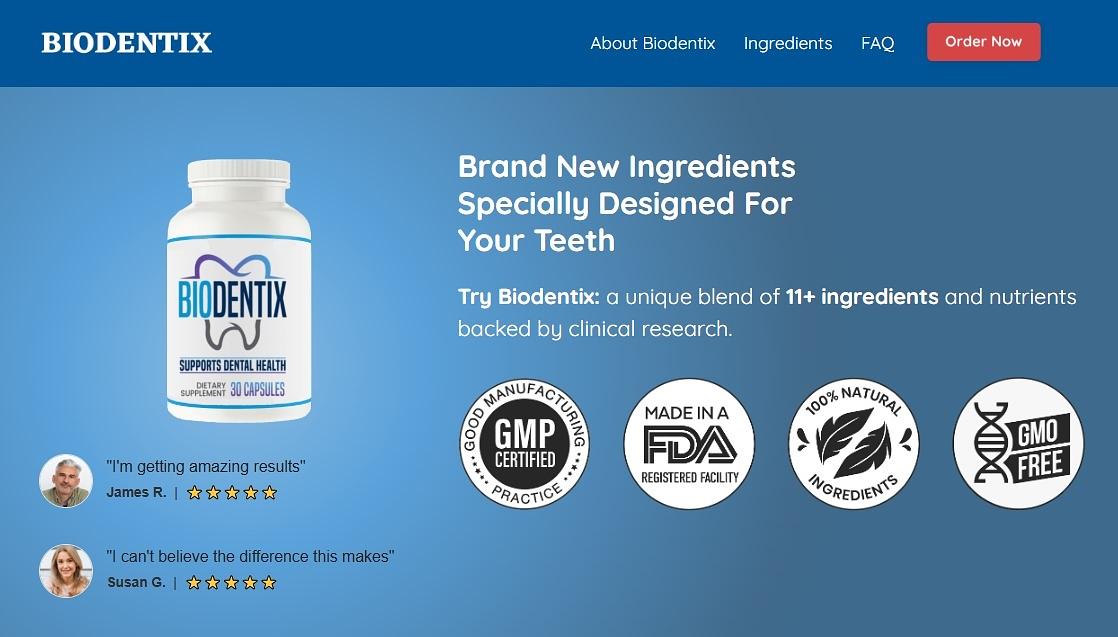Click Susan G.'s five-star rating
Screen dimensions: 1118x637
(x=231, y=583)
